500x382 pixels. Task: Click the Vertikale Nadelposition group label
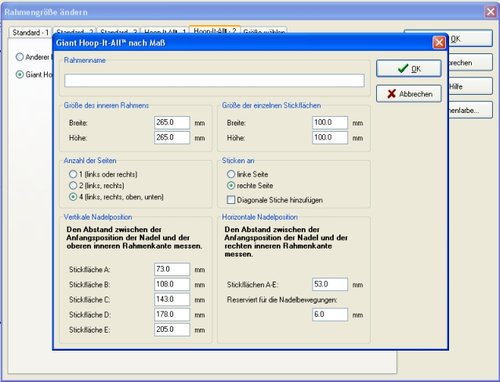click(x=98, y=217)
